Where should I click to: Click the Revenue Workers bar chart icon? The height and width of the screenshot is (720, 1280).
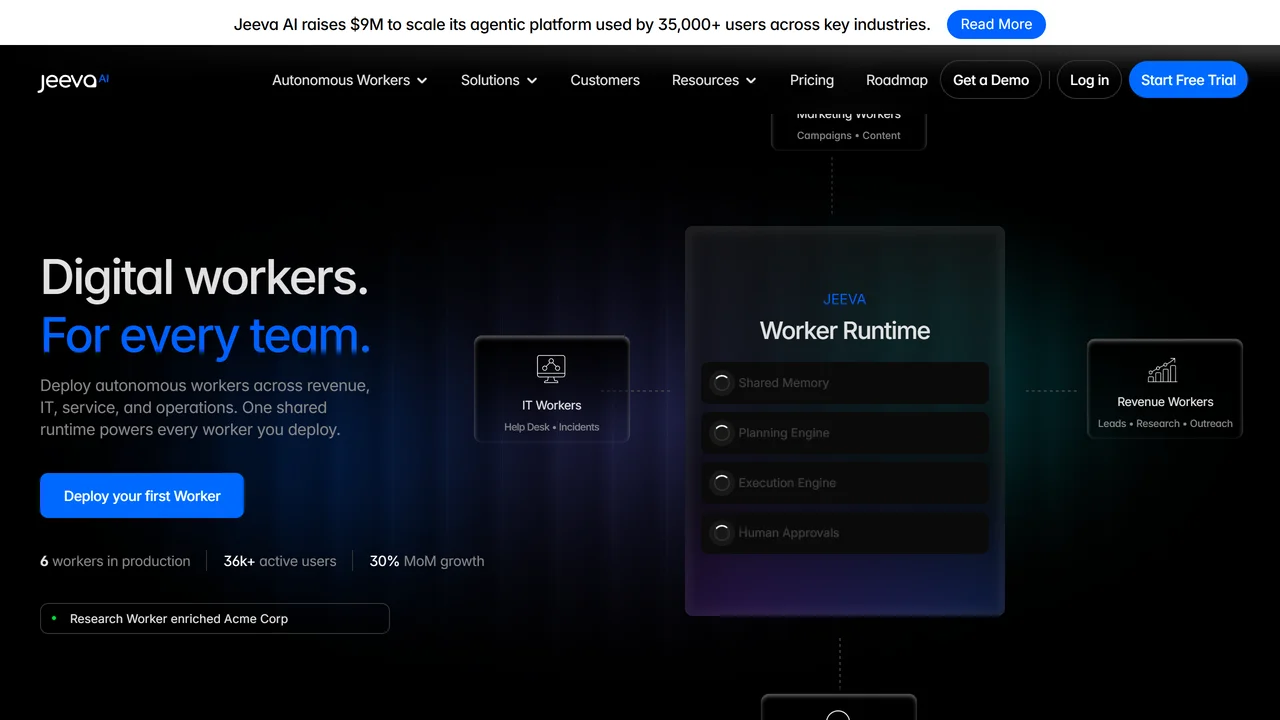[x=1162, y=370]
